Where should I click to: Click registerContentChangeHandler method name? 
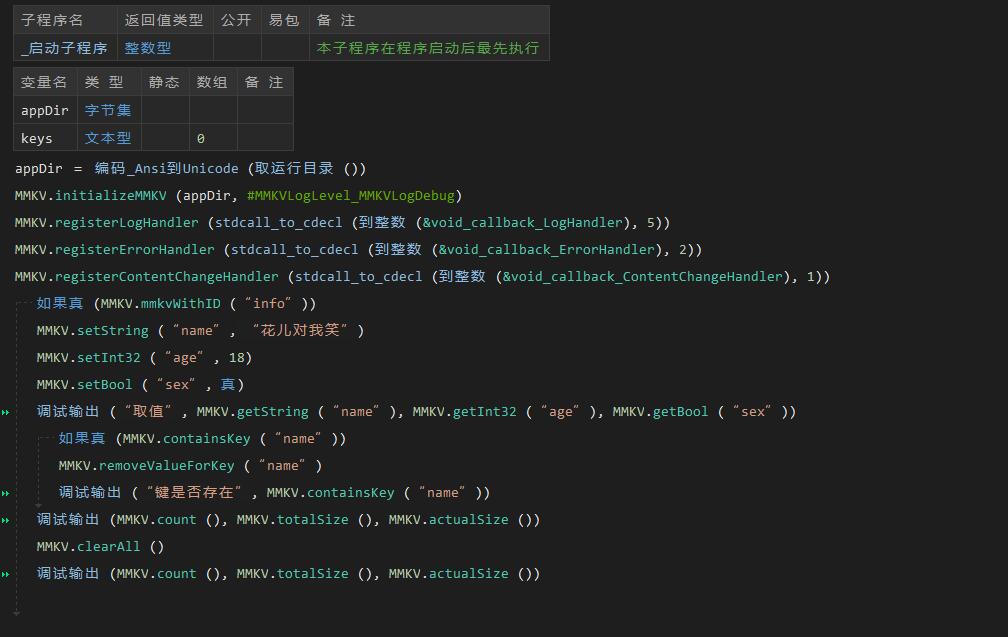click(x=166, y=276)
